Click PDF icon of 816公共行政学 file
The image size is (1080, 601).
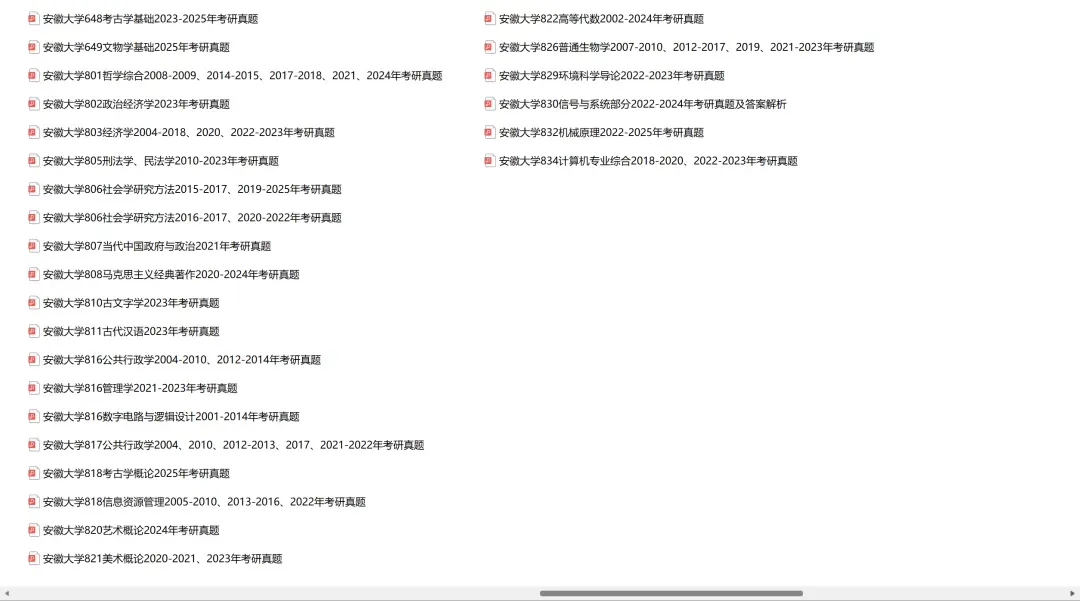click(x=33, y=359)
